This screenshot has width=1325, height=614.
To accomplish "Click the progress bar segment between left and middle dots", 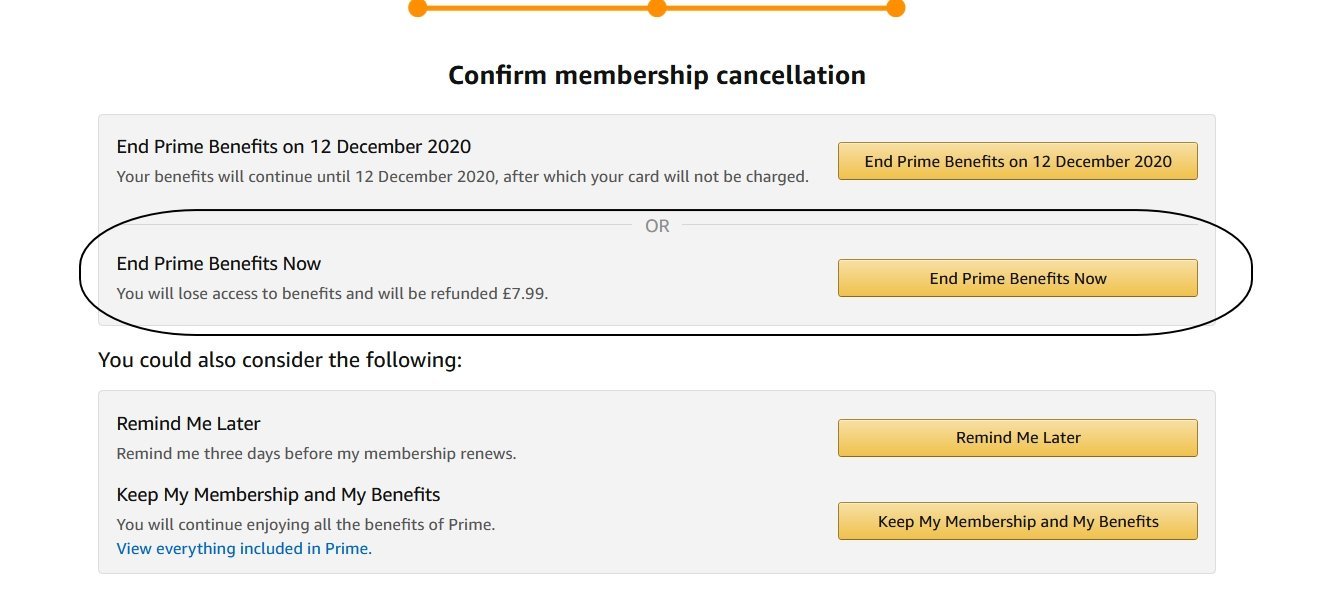I will 537,8.
